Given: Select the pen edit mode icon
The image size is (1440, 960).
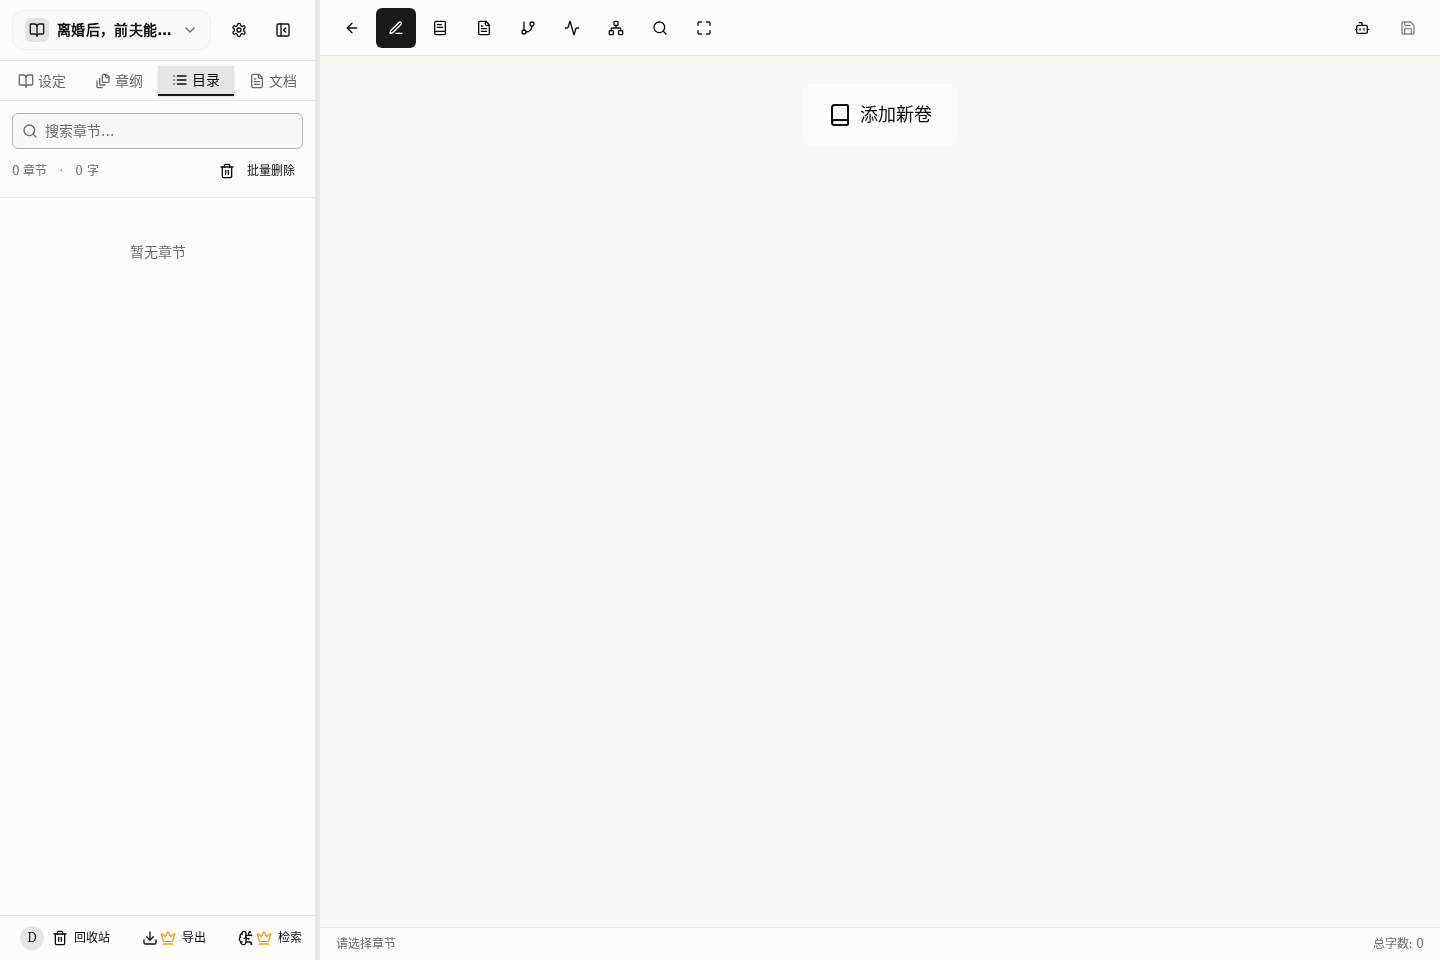Looking at the screenshot, I should [396, 28].
